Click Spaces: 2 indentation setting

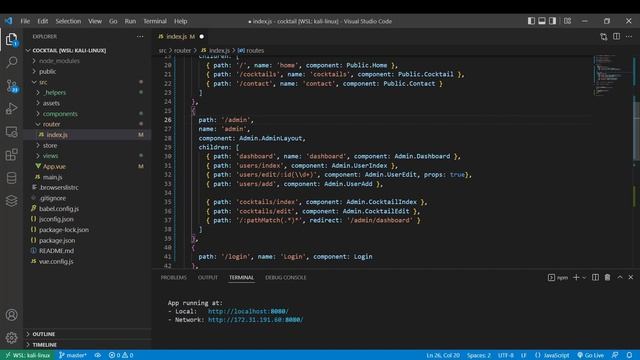click(479, 355)
